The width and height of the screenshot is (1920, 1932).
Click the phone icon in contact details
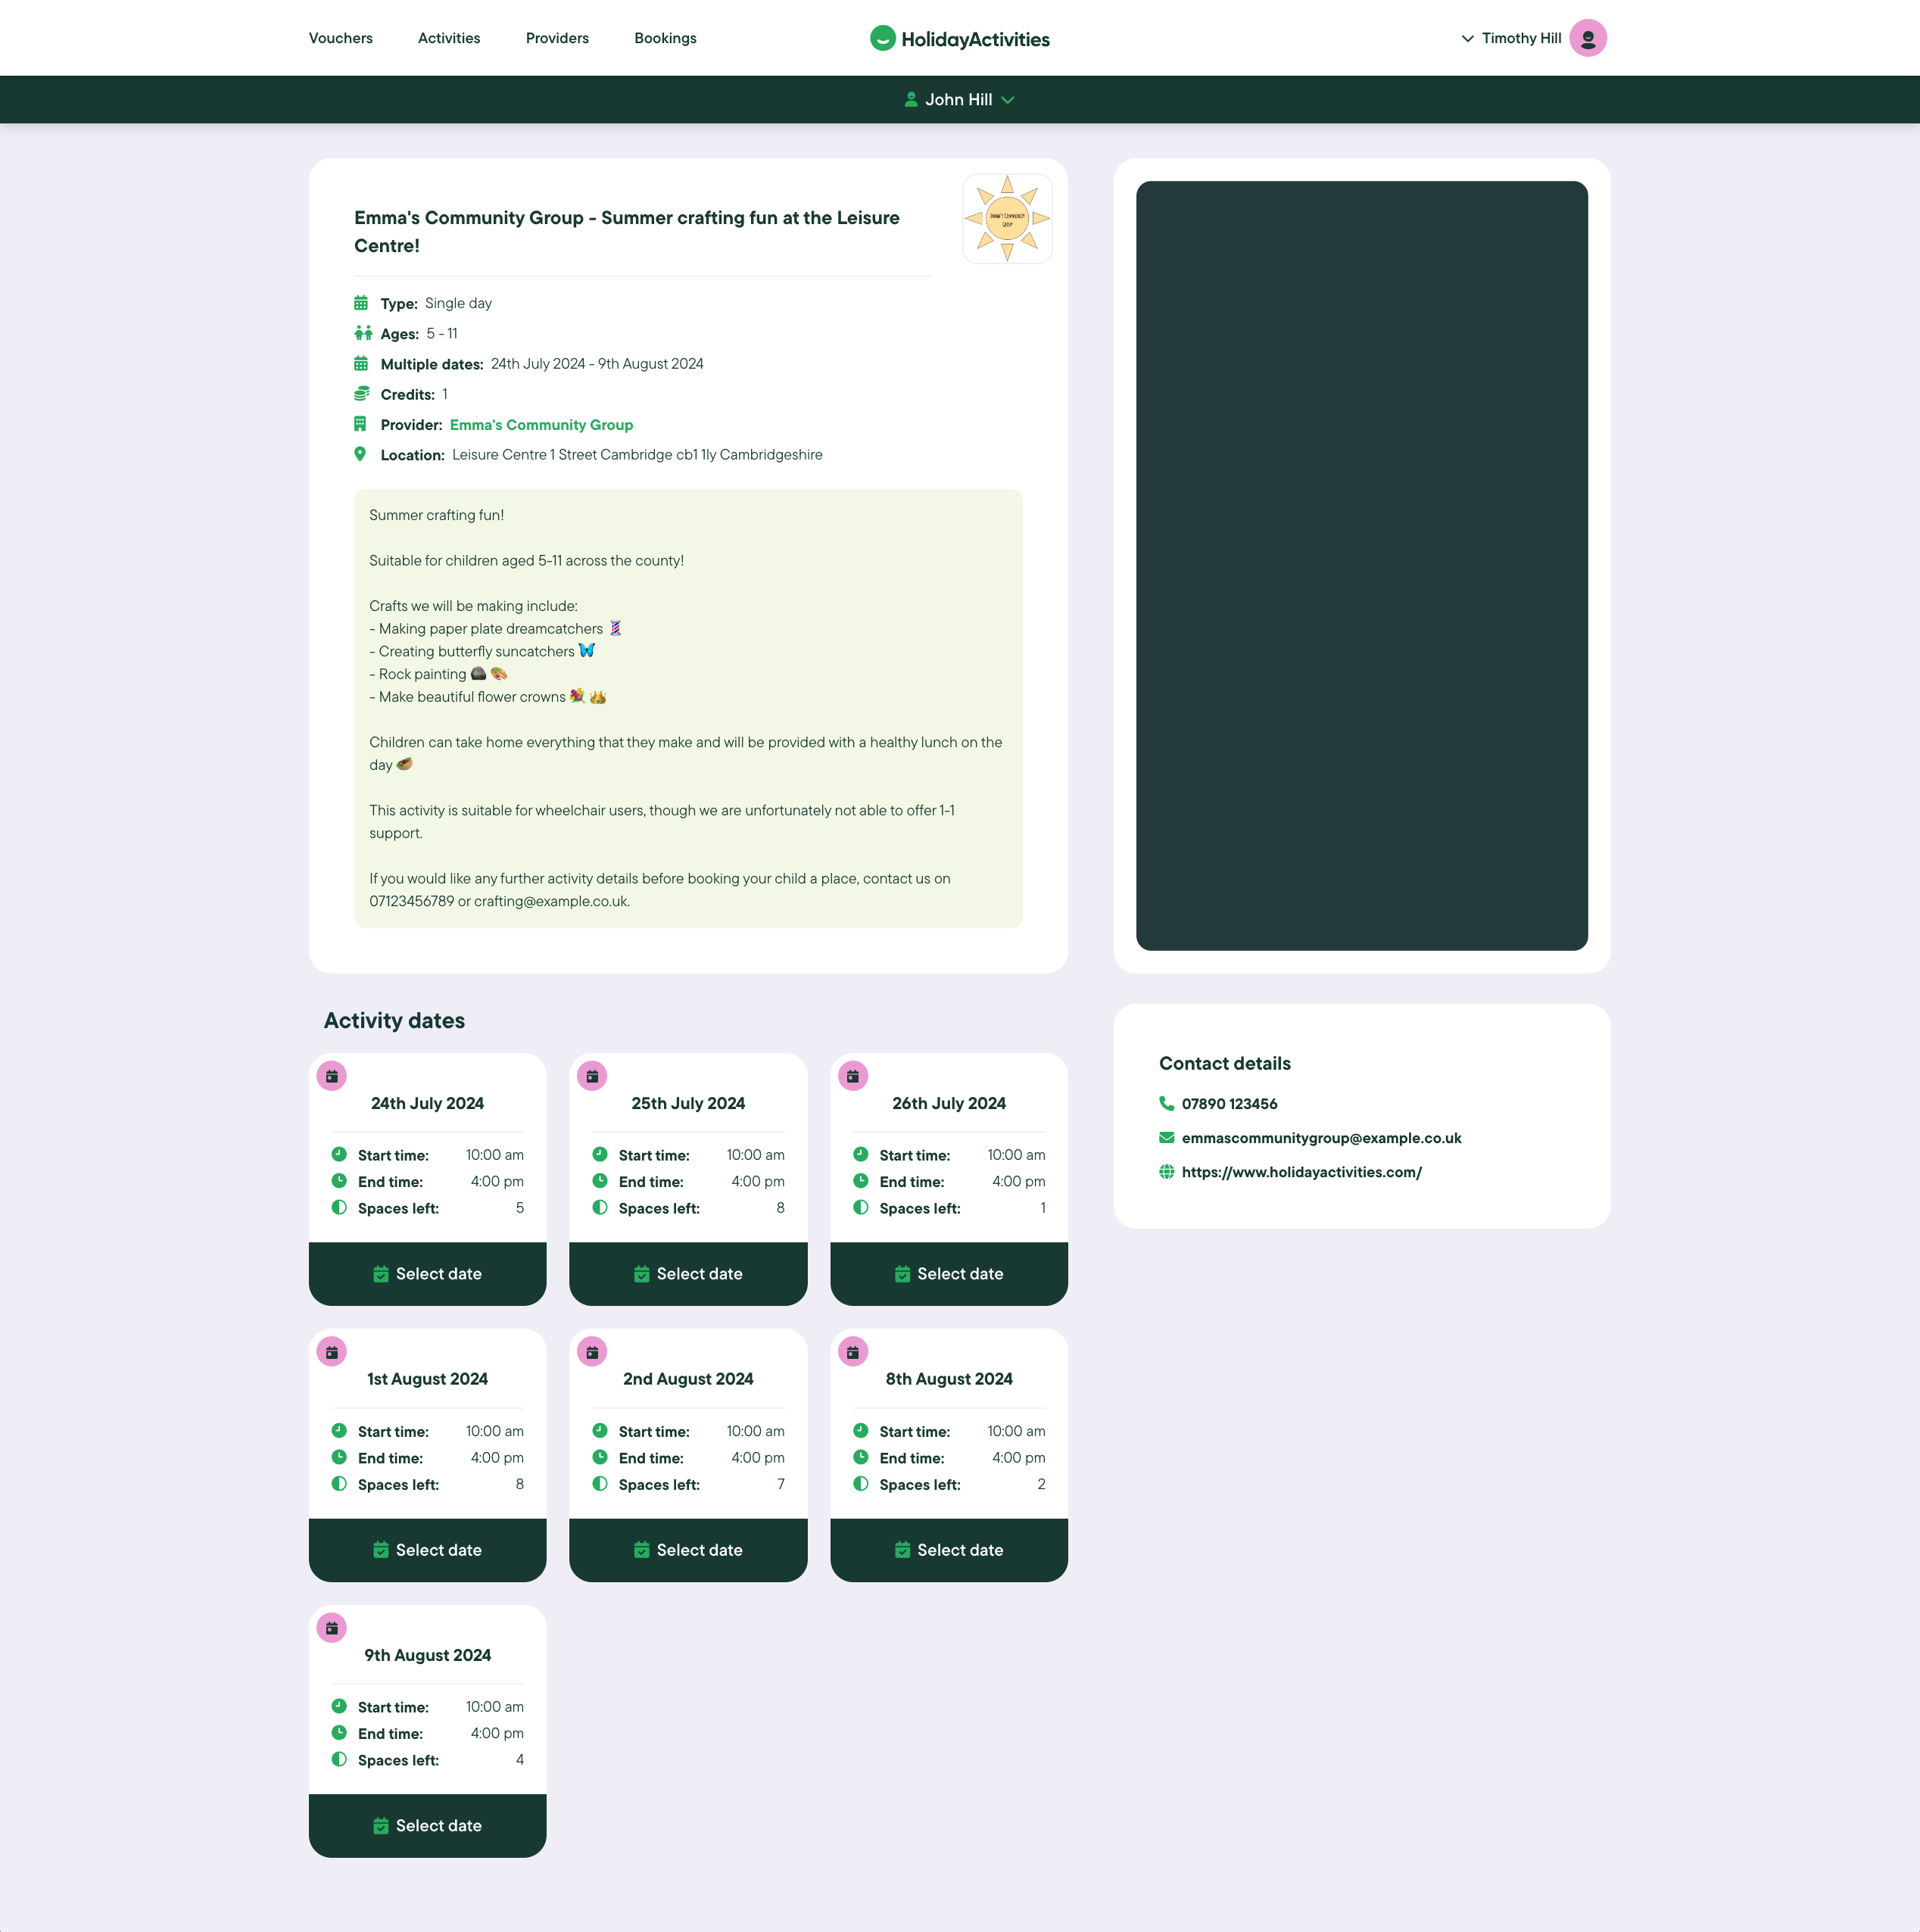click(x=1166, y=1104)
